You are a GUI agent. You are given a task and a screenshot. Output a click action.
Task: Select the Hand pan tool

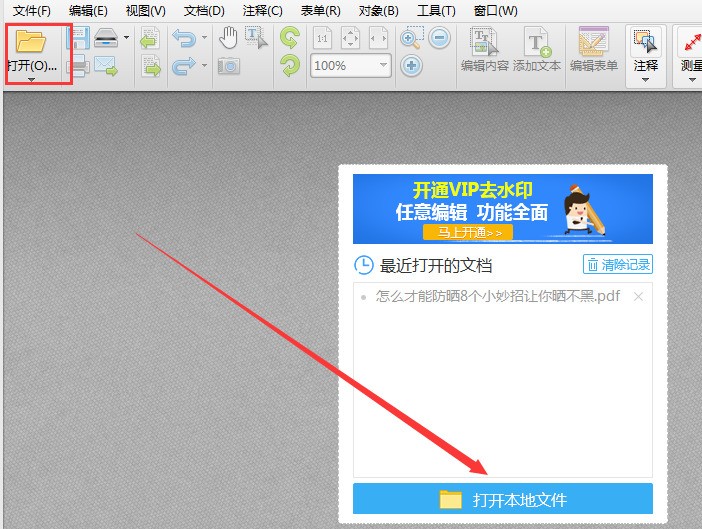(229, 39)
